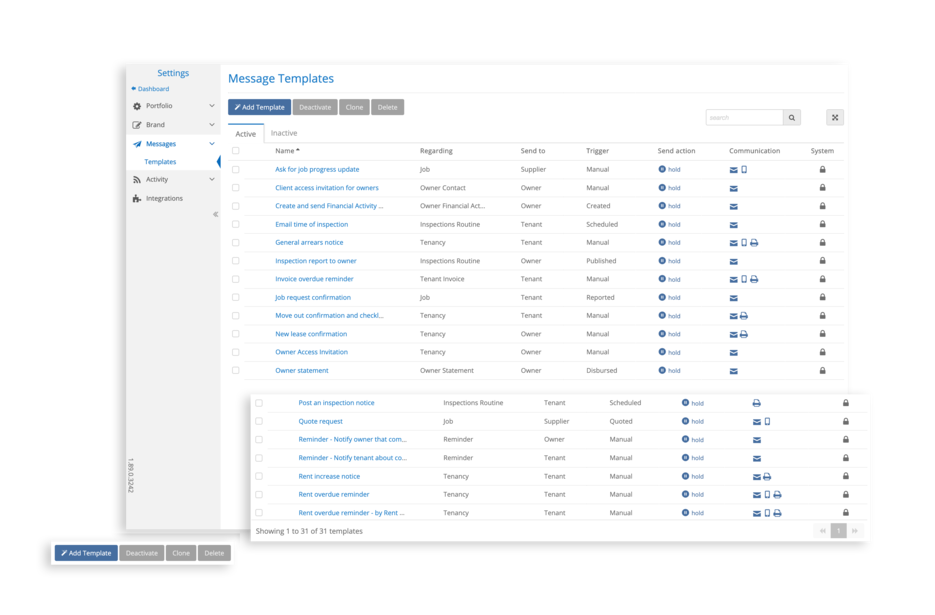Go to page 1 in pagination

(x=838, y=531)
